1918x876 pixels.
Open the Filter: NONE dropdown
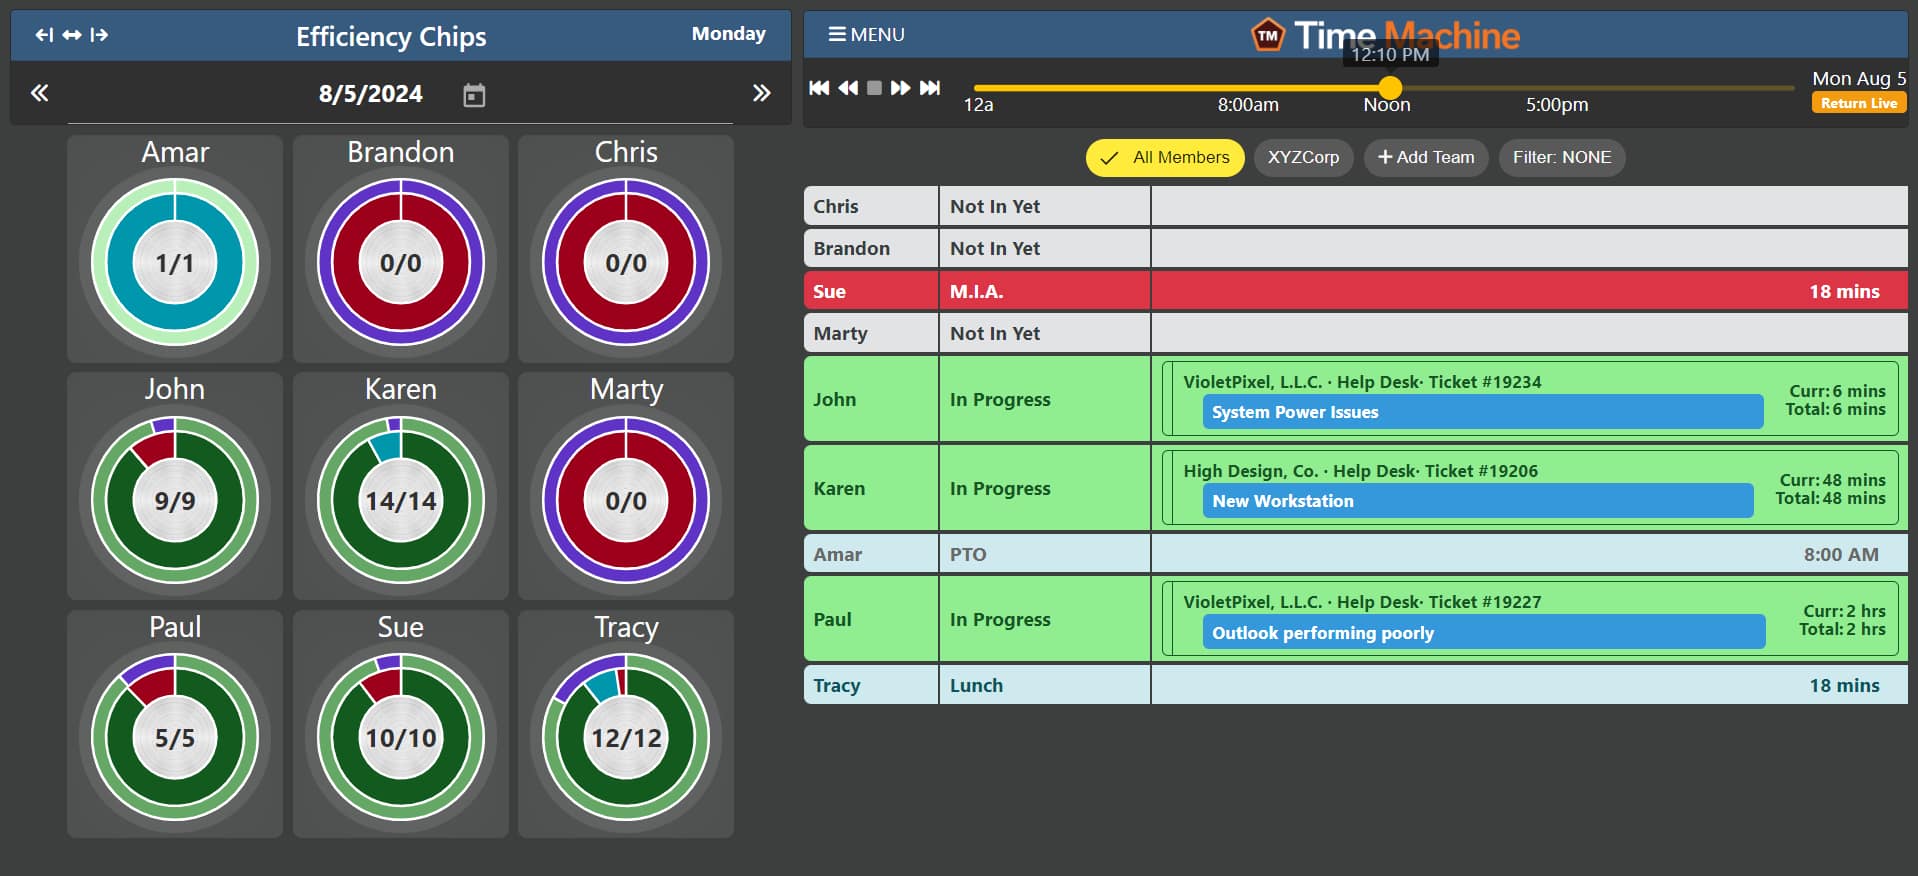click(x=1561, y=158)
